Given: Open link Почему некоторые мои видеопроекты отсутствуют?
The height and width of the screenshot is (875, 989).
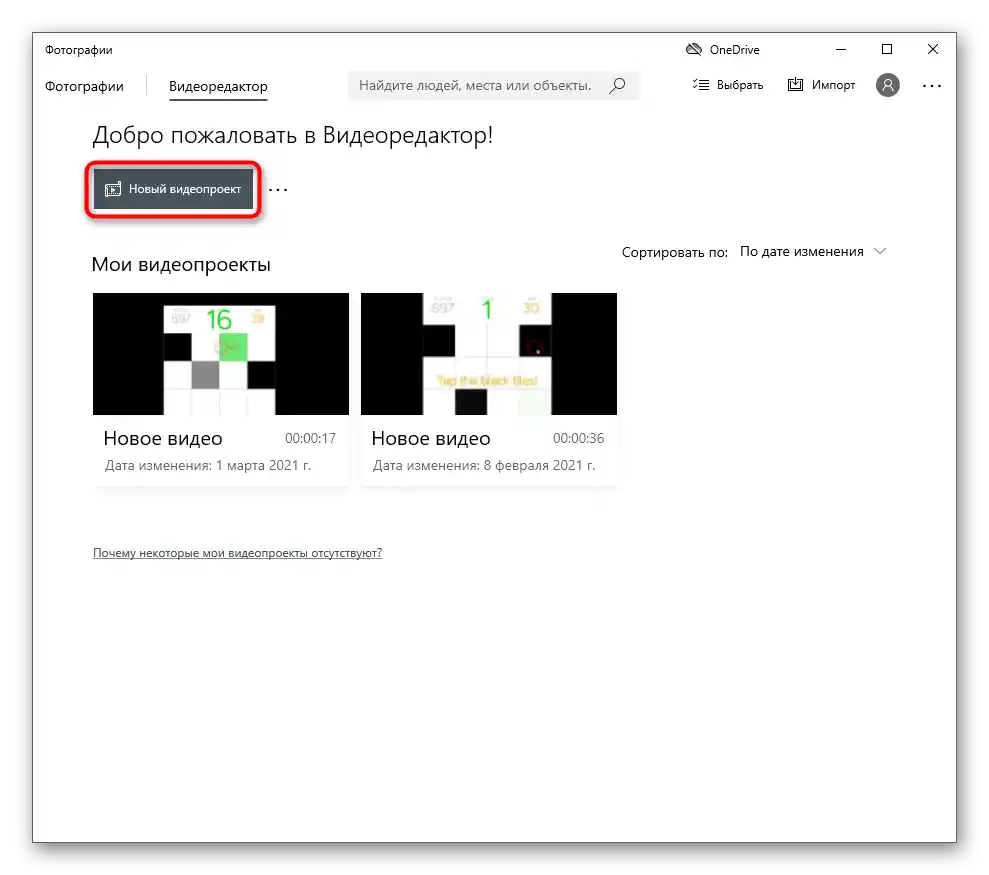Looking at the screenshot, I should click(237, 553).
